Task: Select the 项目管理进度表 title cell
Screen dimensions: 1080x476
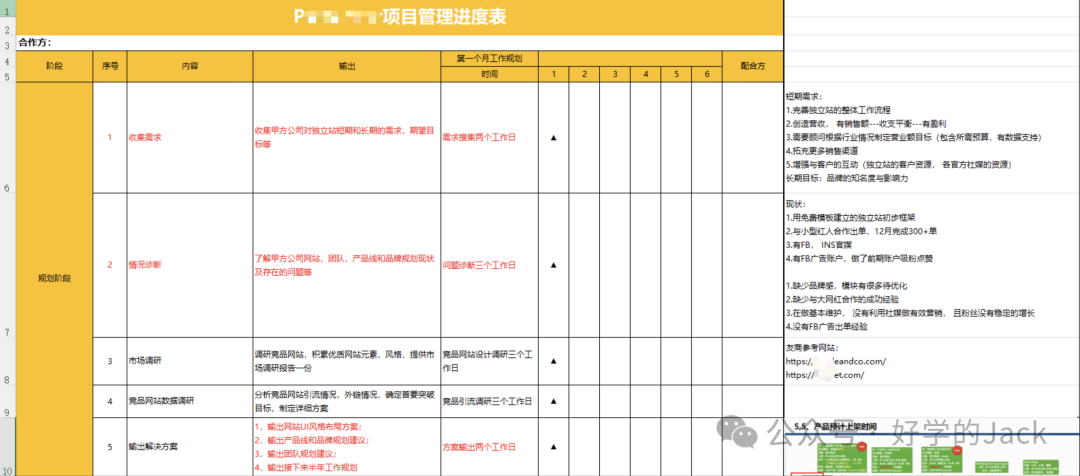Action: coord(399,17)
